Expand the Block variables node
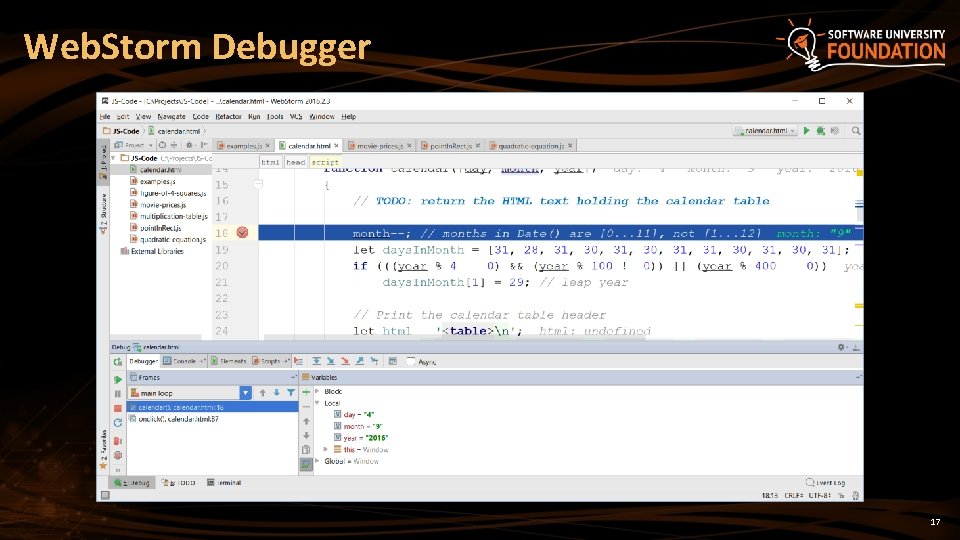 (318, 391)
